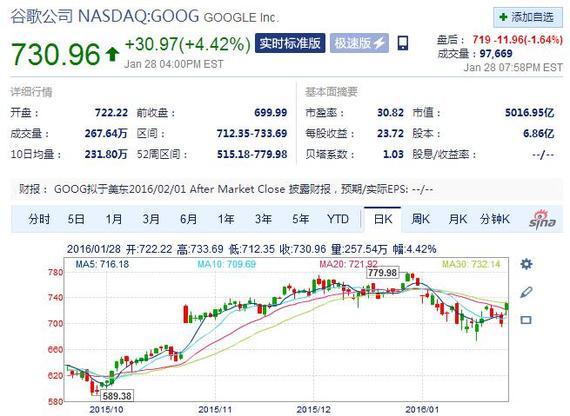Screen dimensions: 570x416
Task: Select the pencil drawing tool
Action: pos(526,292)
